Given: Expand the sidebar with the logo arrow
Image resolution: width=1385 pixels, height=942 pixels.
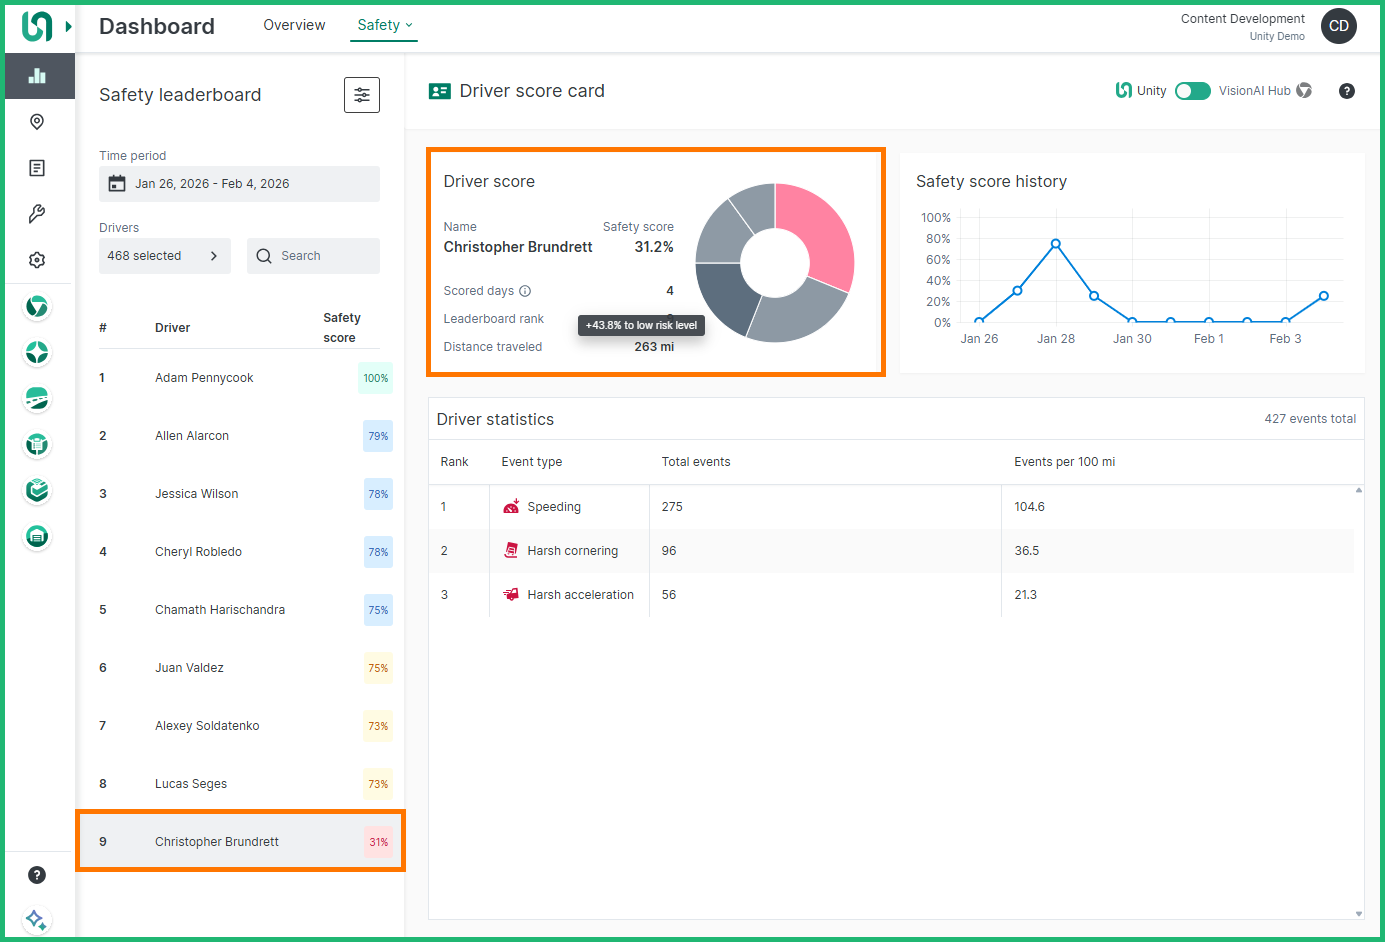Looking at the screenshot, I should point(68,26).
